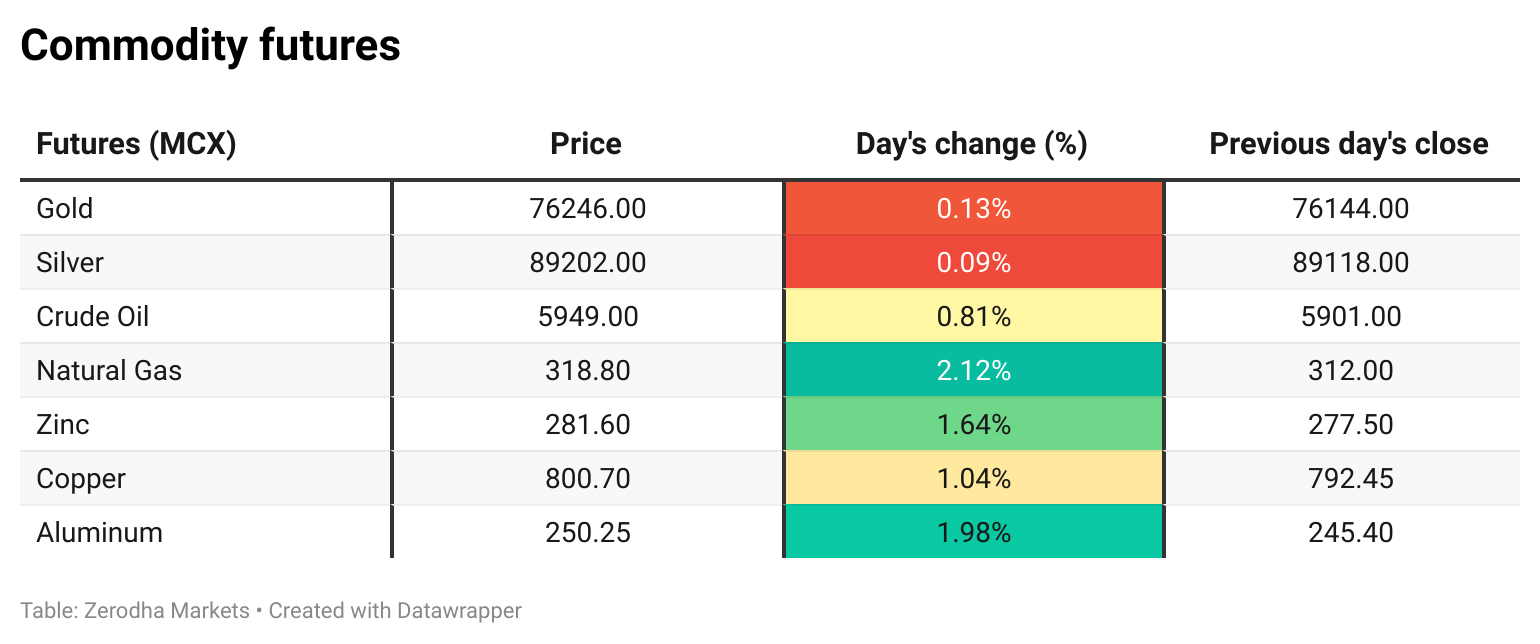Click the red 0.09% Silver change cell
This screenshot has height=644, width=1540.
click(974, 262)
